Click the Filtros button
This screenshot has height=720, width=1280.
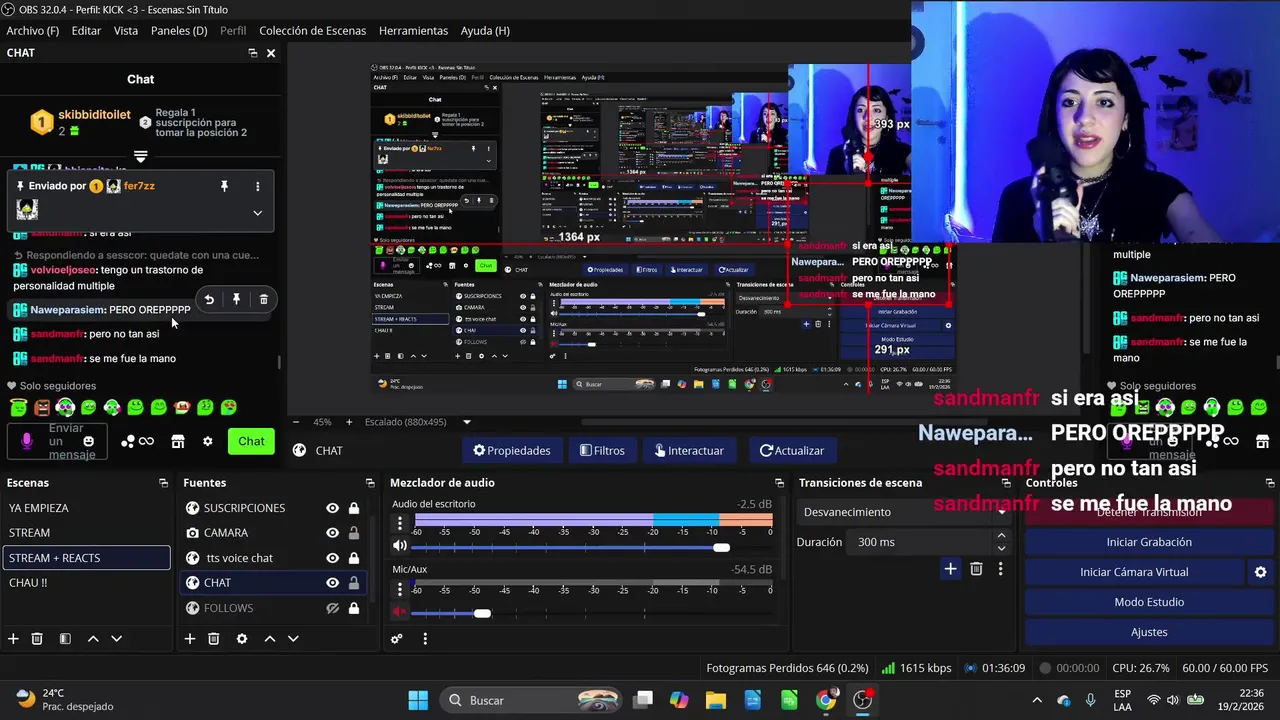point(602,450)
